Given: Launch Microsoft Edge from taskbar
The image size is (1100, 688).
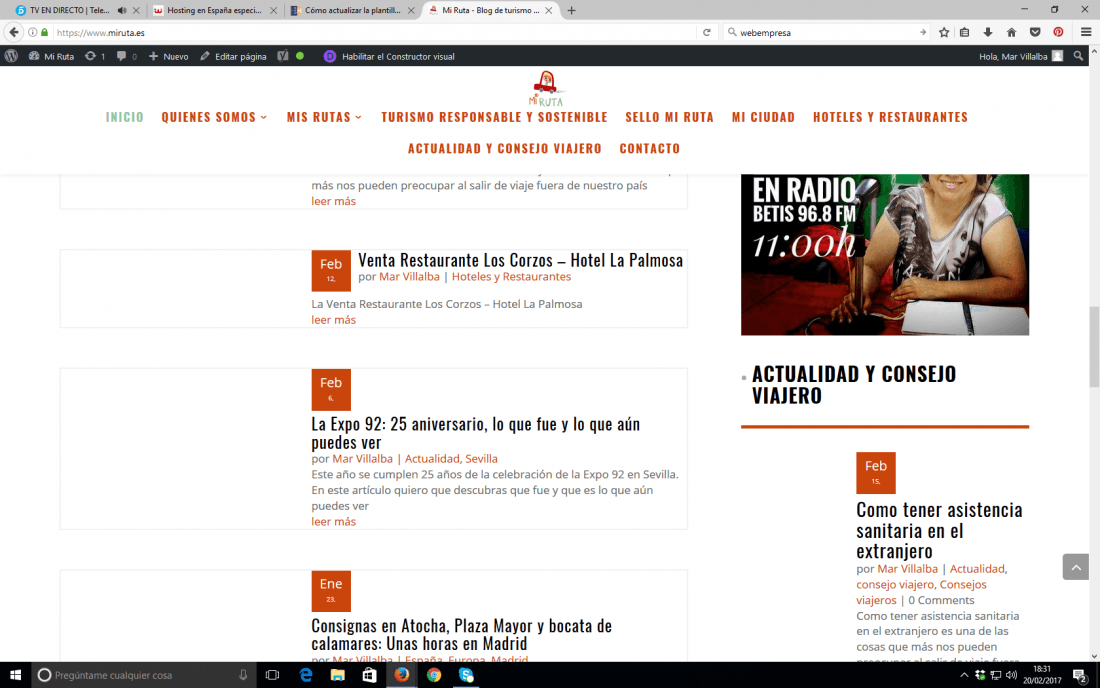Looking at the screenshot, I should tap(306, 675).
